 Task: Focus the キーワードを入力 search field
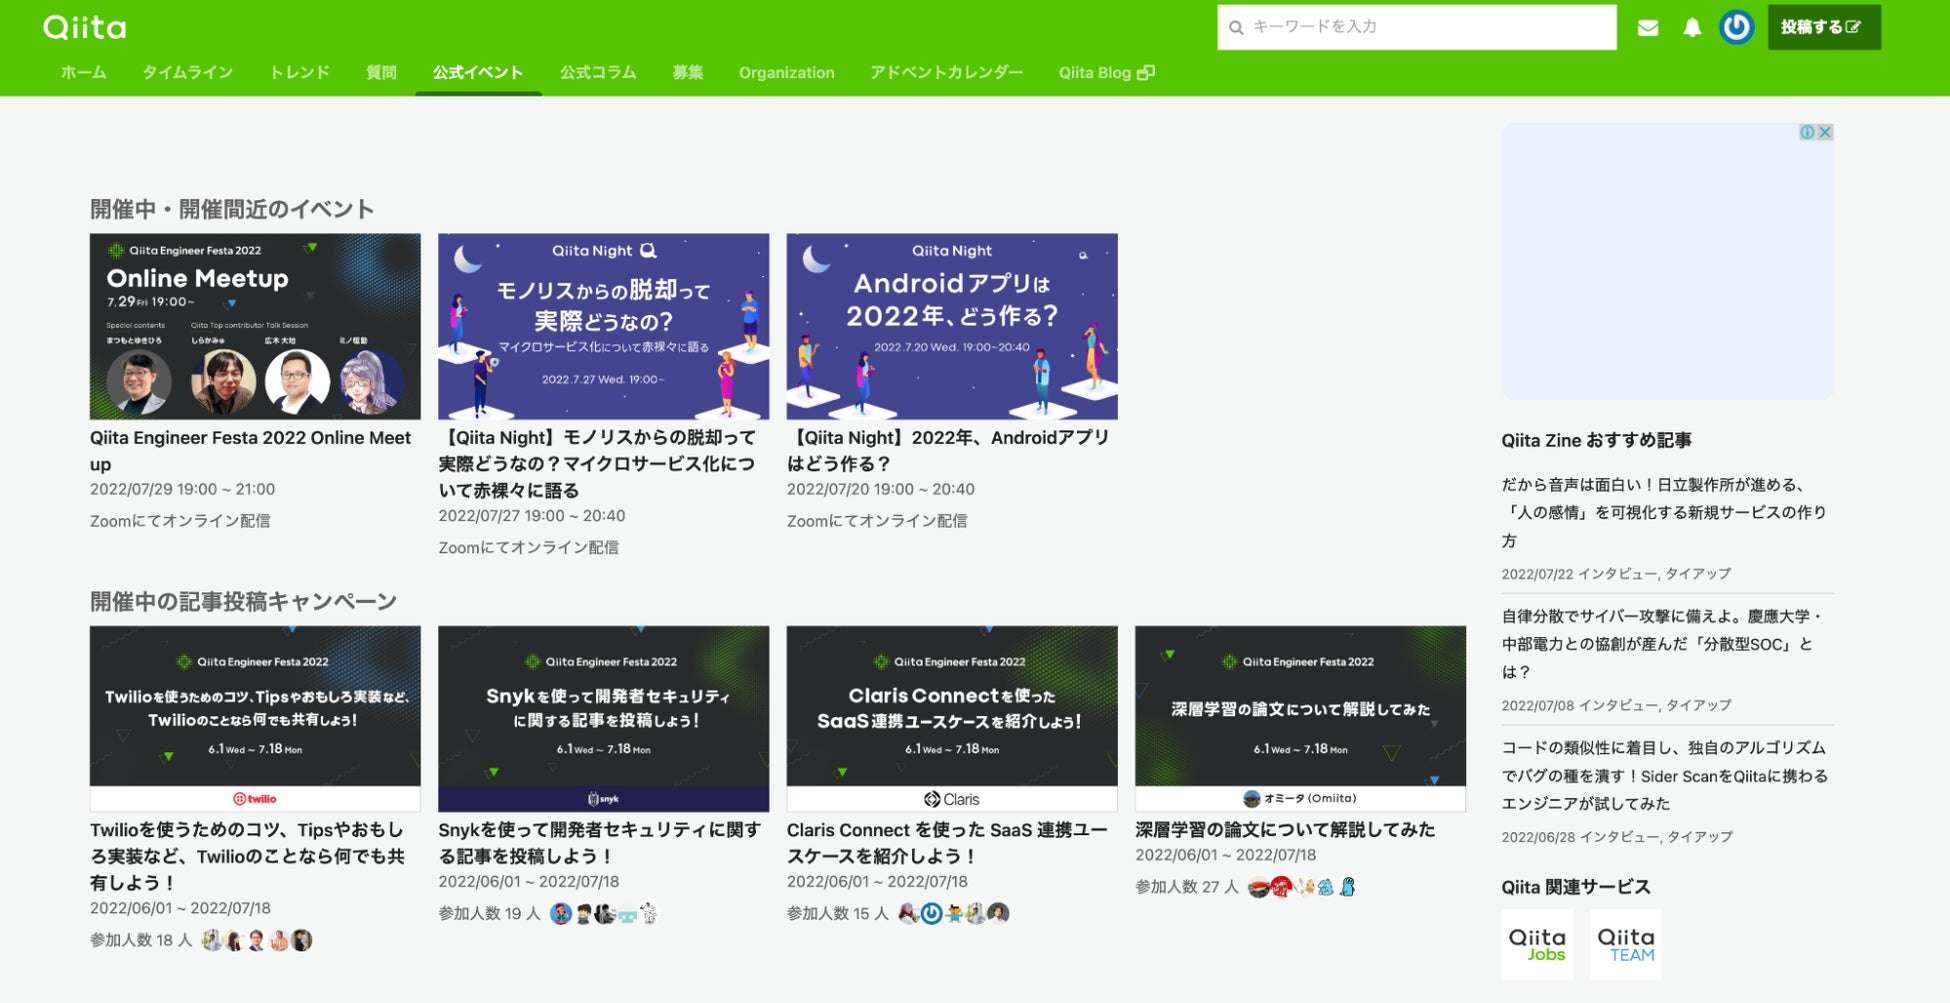pyautogui.click(x=1417, y=27)
